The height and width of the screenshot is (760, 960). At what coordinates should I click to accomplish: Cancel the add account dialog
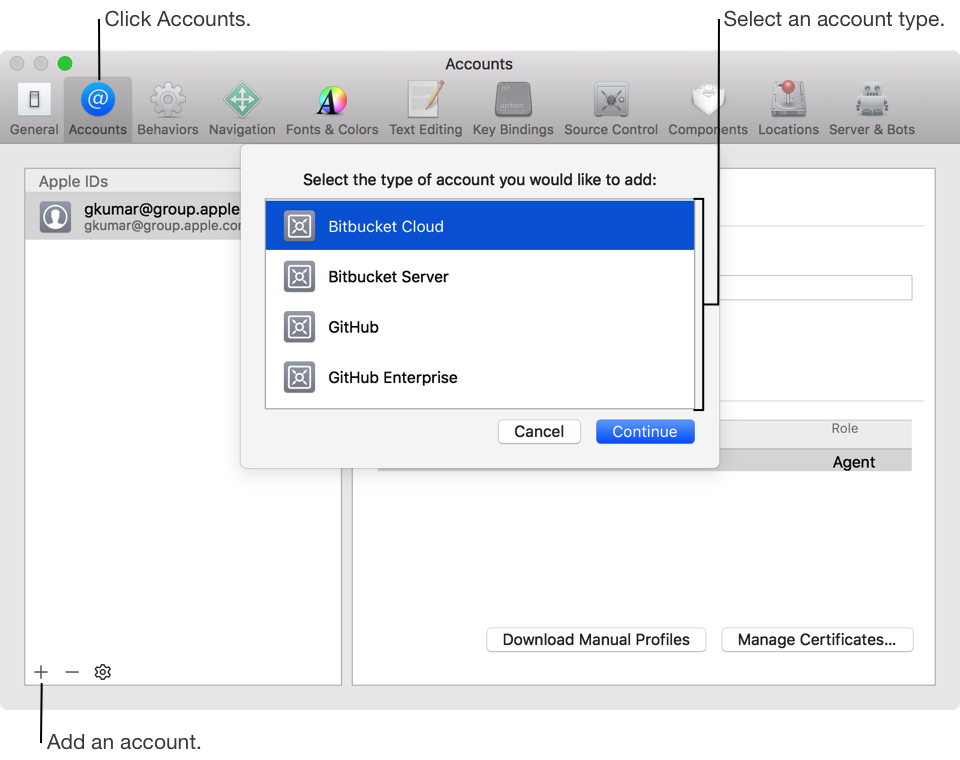(539, 431)
